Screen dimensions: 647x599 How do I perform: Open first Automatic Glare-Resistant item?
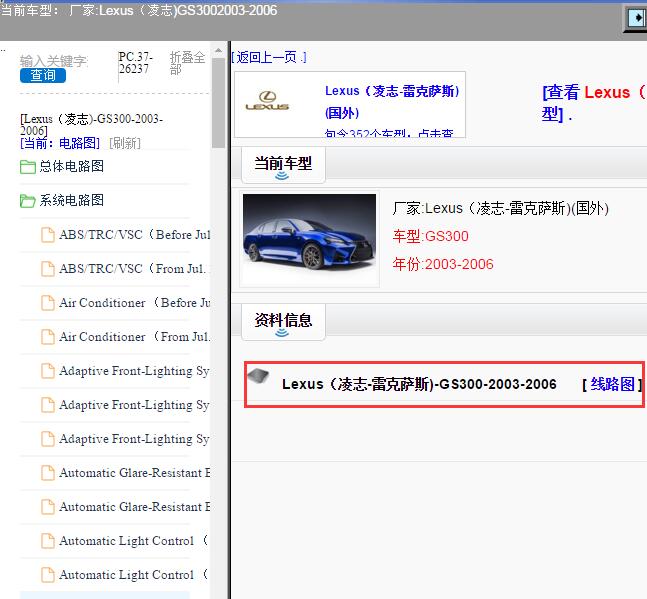(x=135, y=473)
